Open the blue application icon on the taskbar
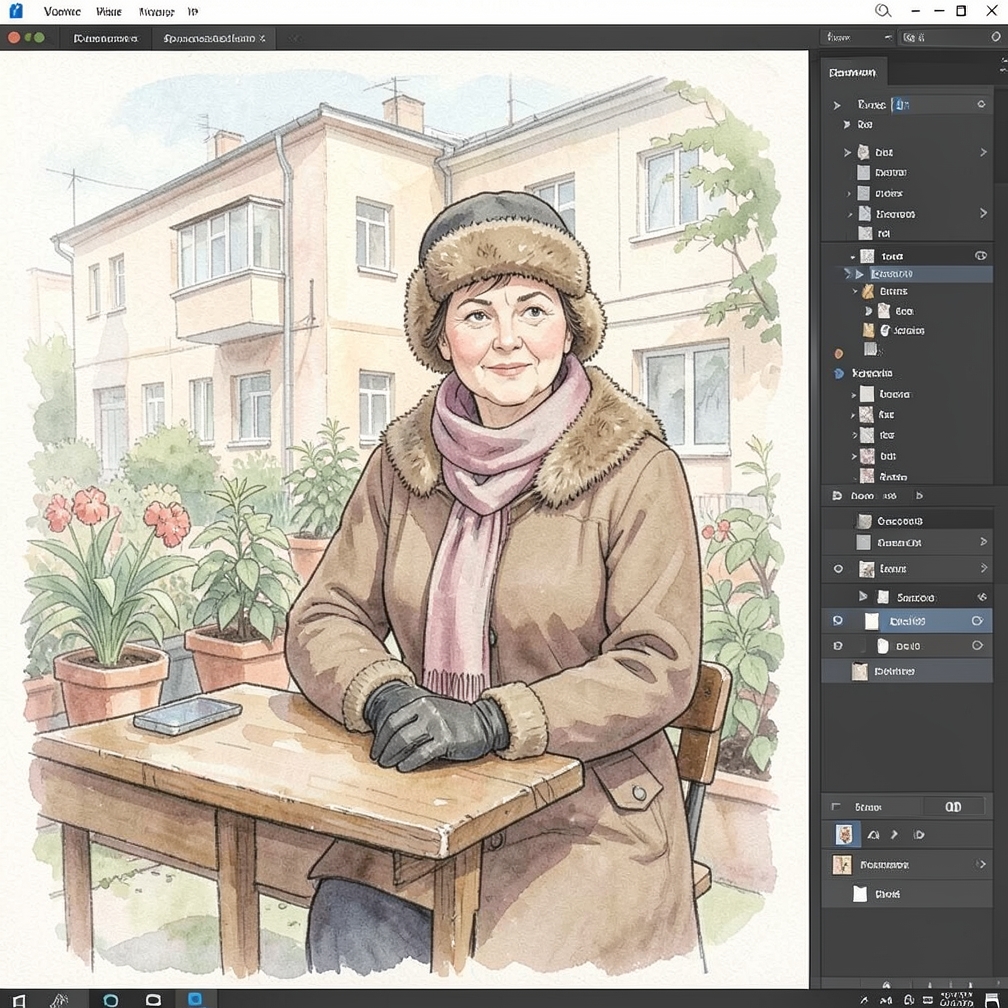The width and height of the screenshot is (1008, 1008). (195, 999)
